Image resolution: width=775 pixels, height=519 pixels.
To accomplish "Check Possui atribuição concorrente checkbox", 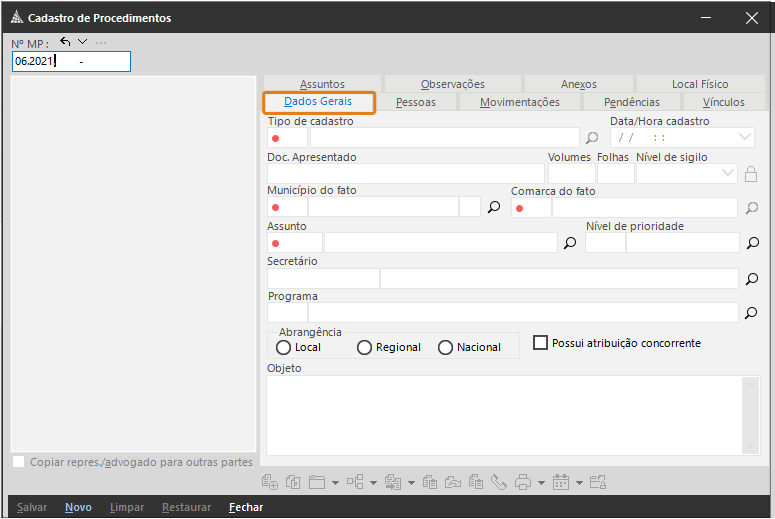I will 540,343.
